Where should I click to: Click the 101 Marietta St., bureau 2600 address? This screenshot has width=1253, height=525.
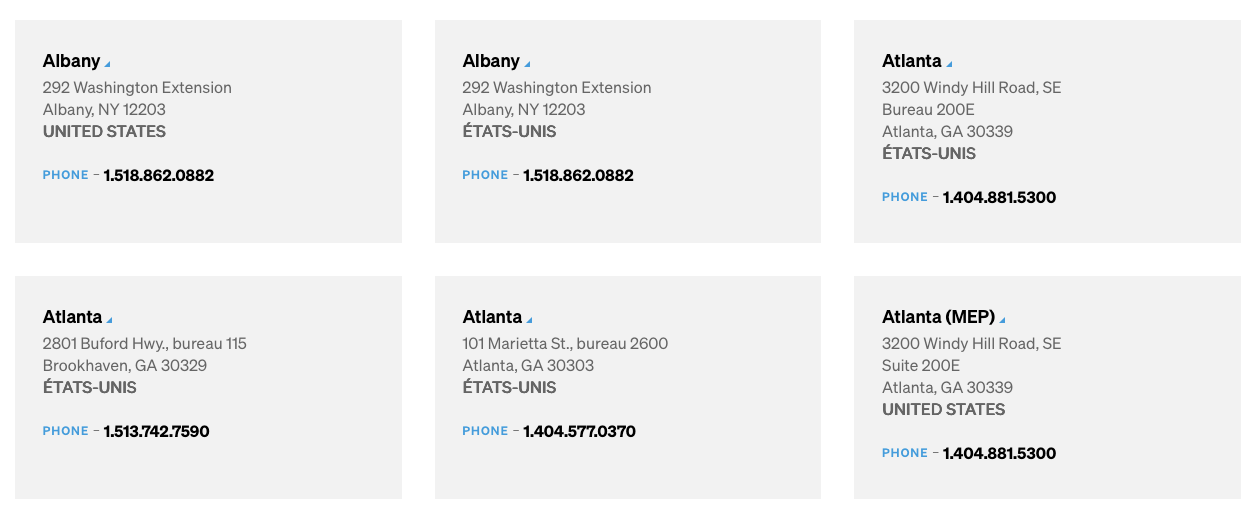[565, 343]
